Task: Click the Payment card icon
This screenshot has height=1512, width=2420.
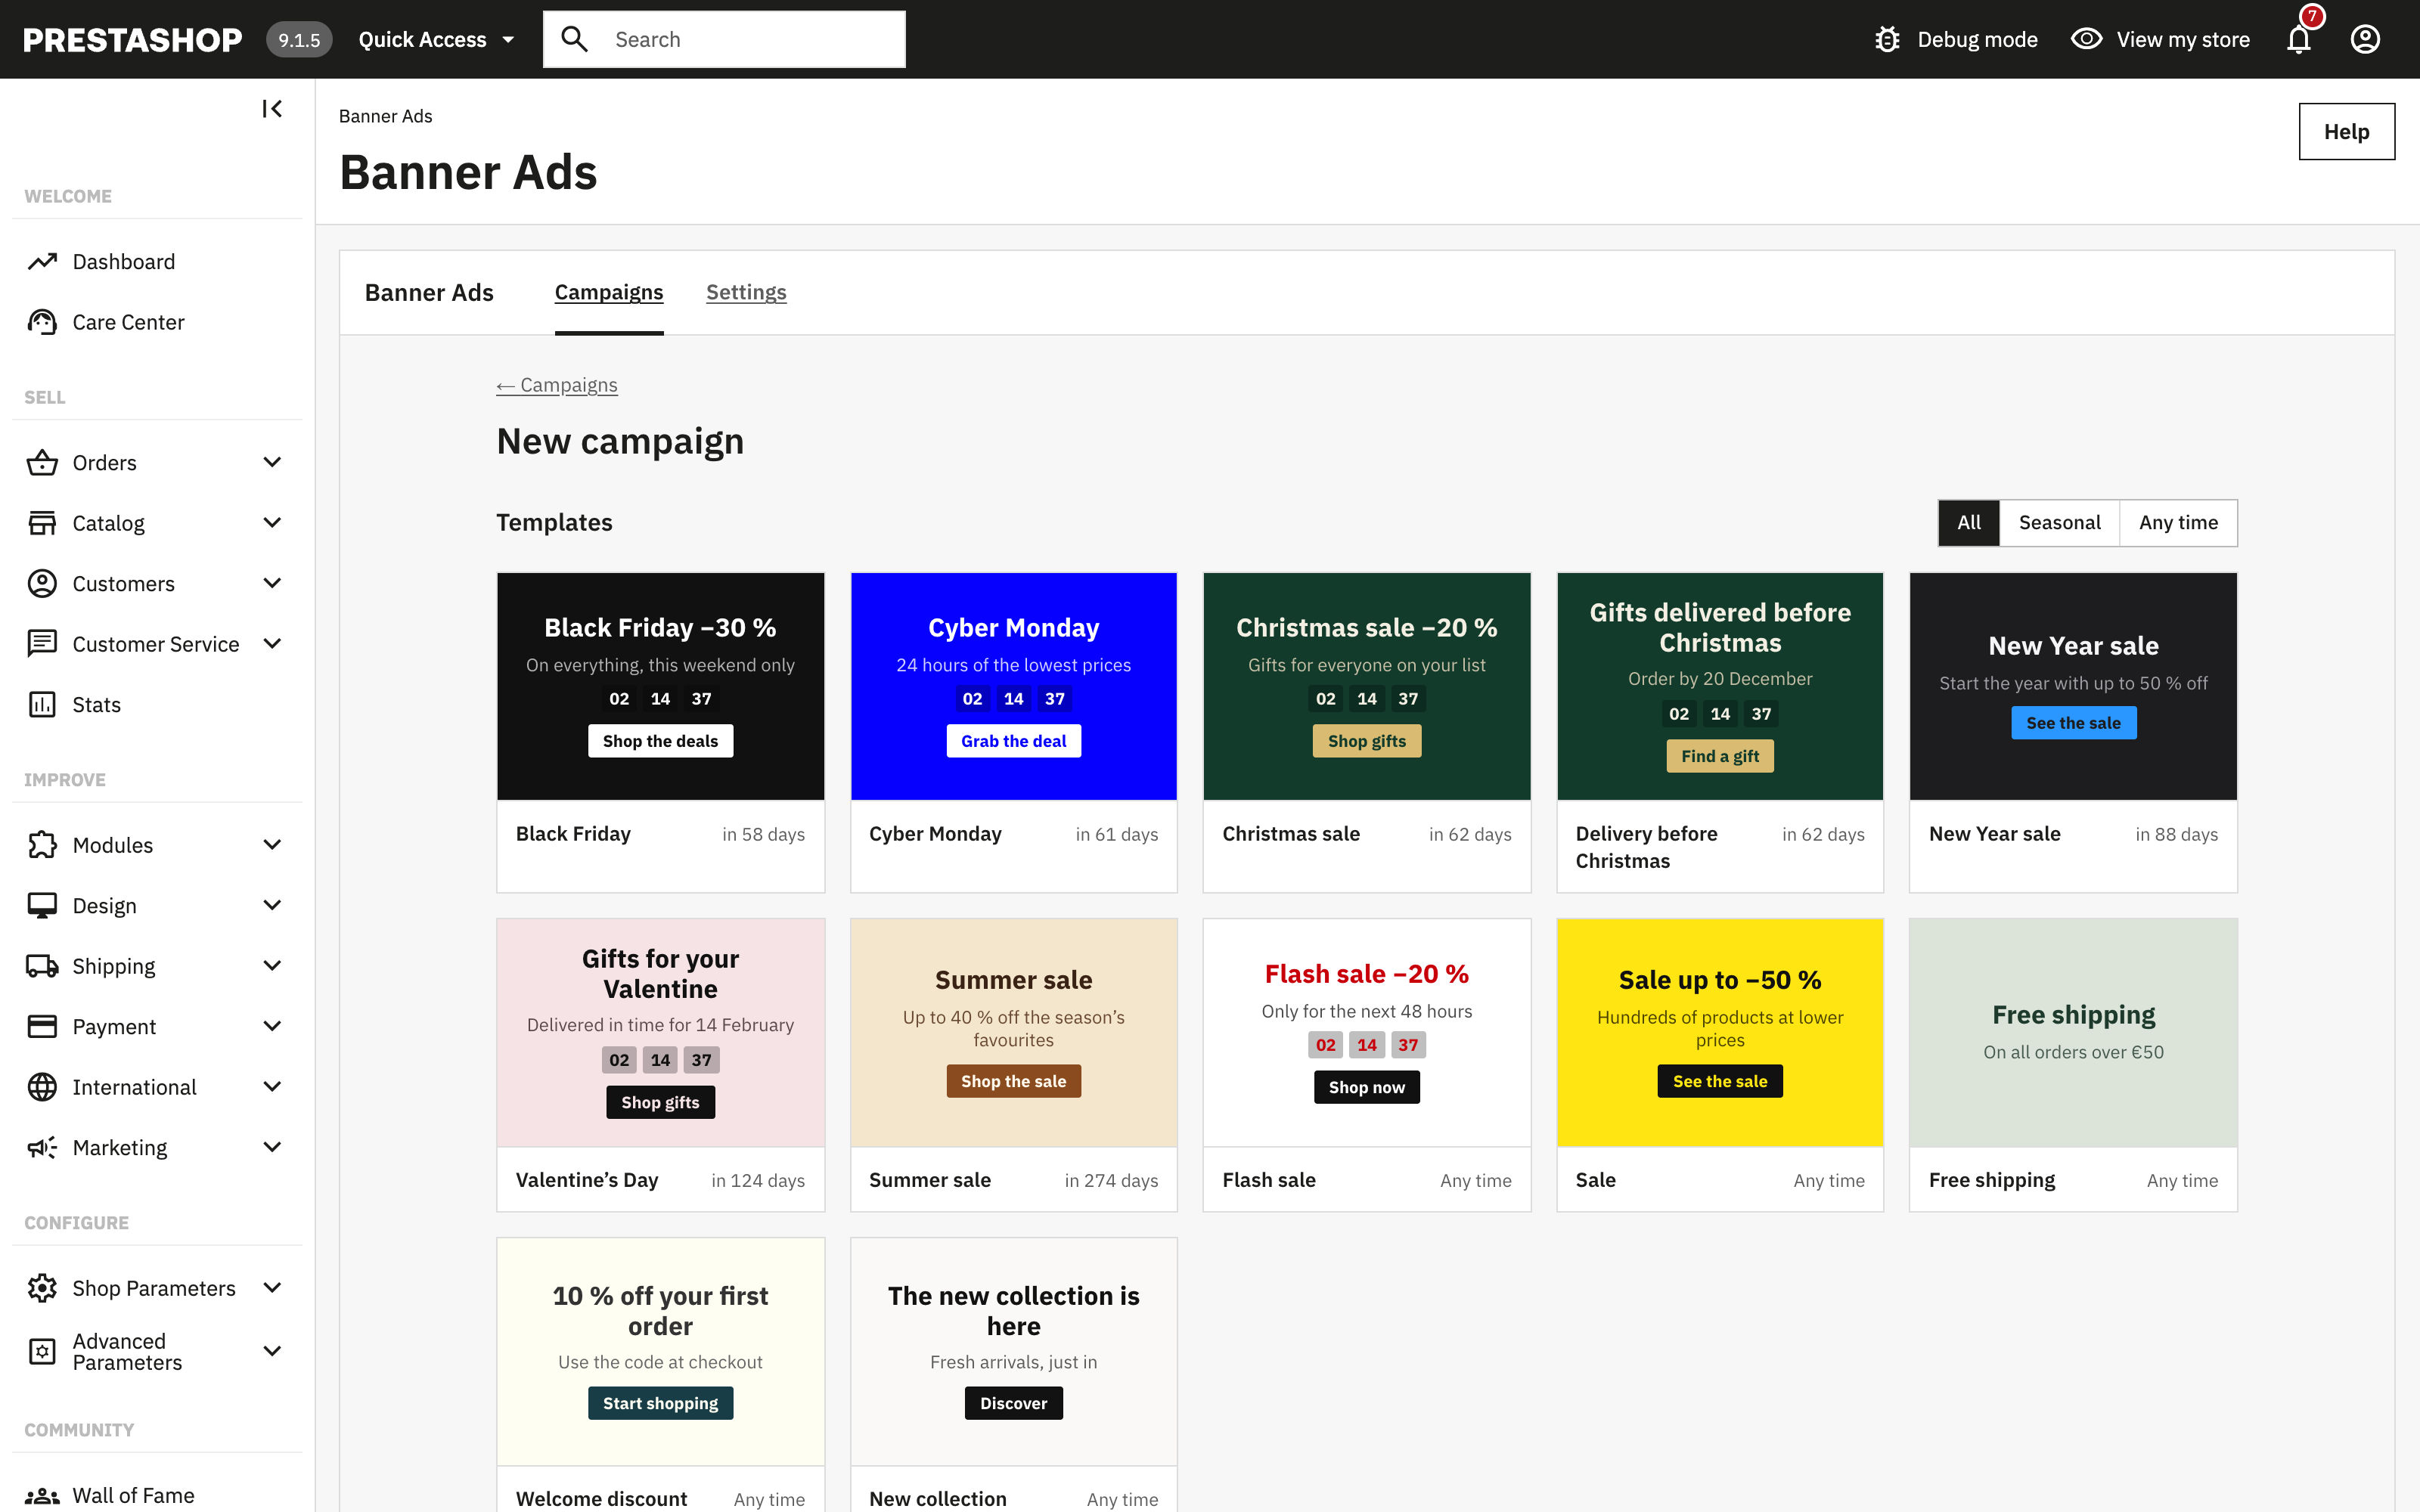Action: click(42, 1026)
